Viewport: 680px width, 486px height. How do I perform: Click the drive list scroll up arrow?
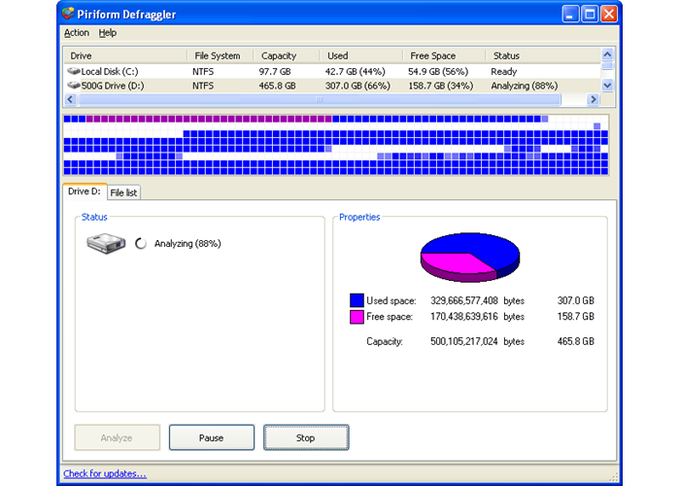click(x=608, y=55)
